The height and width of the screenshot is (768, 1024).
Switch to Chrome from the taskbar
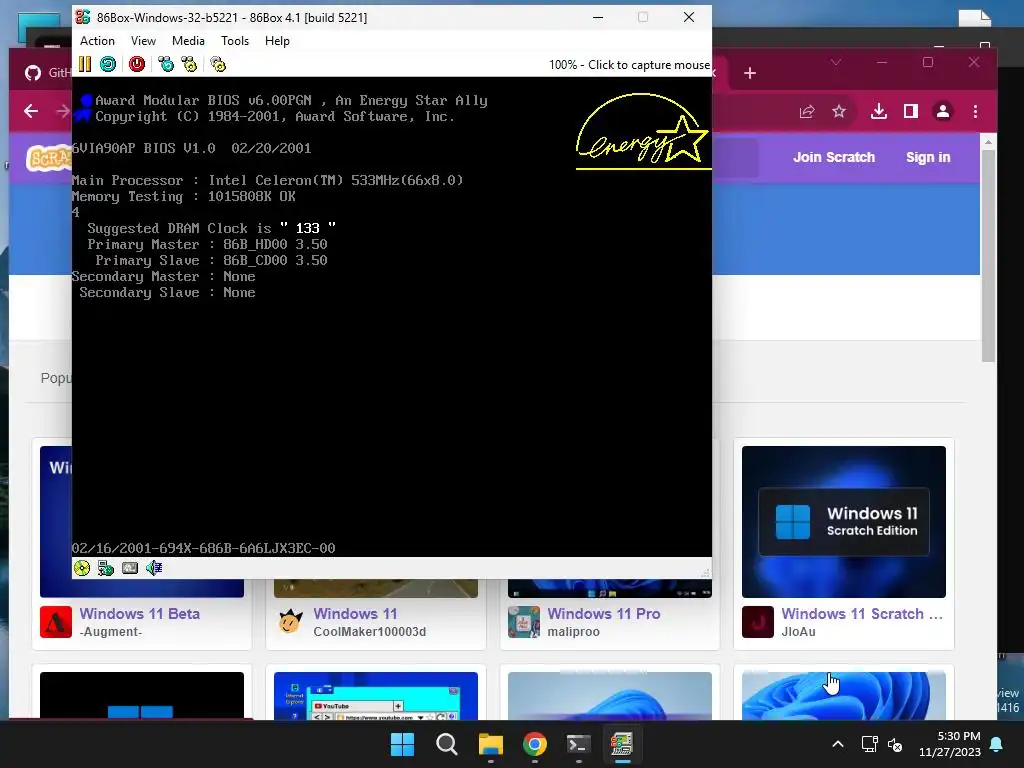coord(535,744)
